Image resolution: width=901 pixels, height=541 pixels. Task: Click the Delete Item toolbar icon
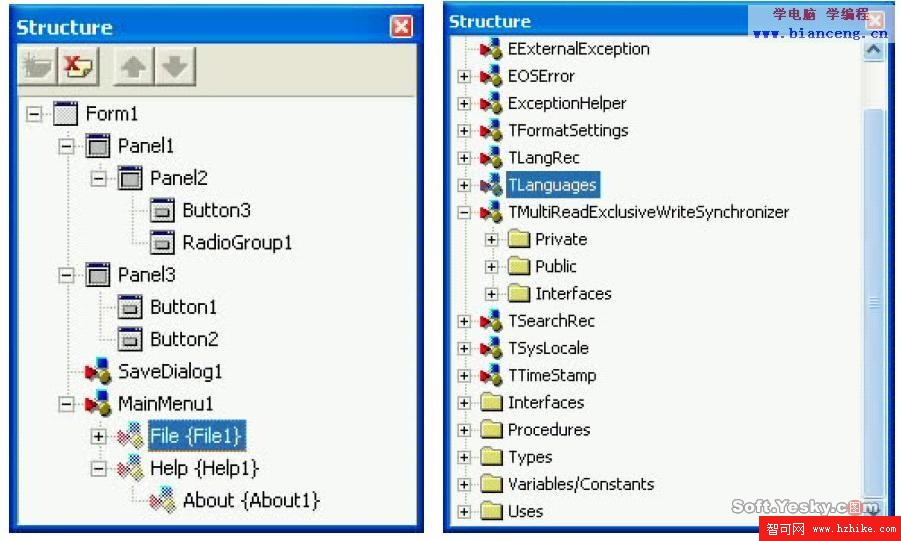click(80, 67)
